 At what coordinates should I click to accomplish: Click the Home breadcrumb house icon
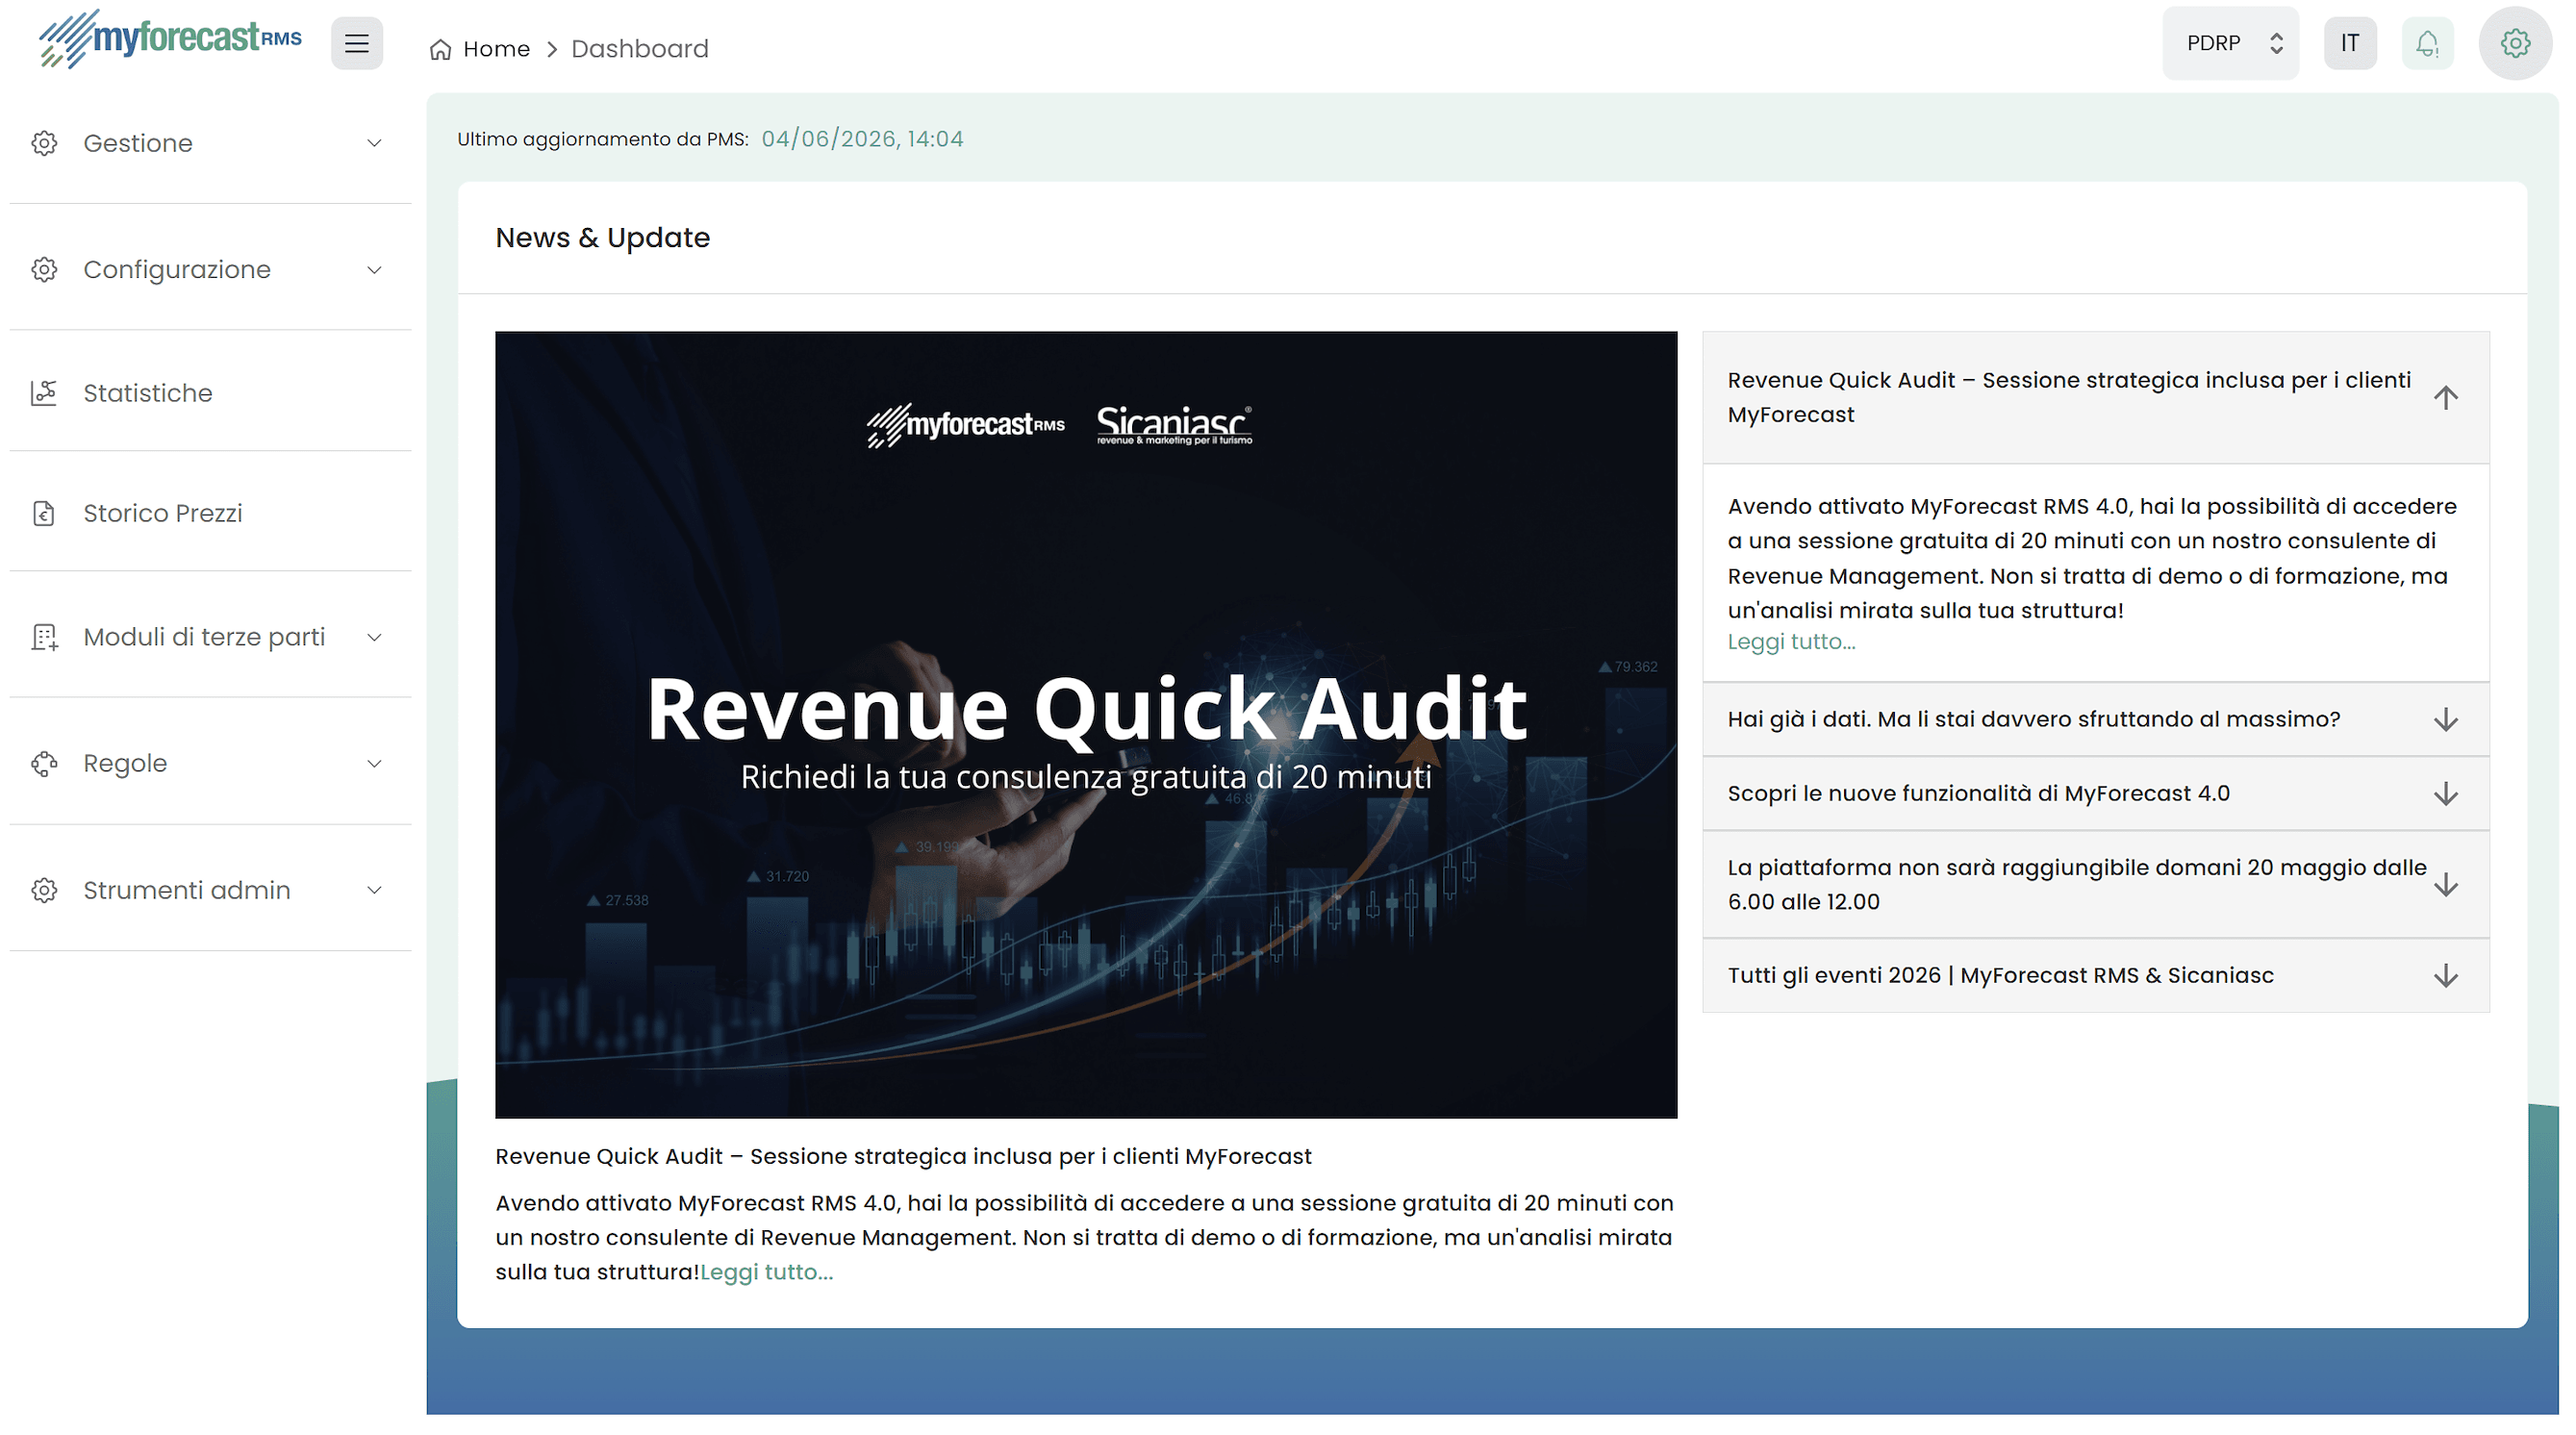tap(440, 49)
